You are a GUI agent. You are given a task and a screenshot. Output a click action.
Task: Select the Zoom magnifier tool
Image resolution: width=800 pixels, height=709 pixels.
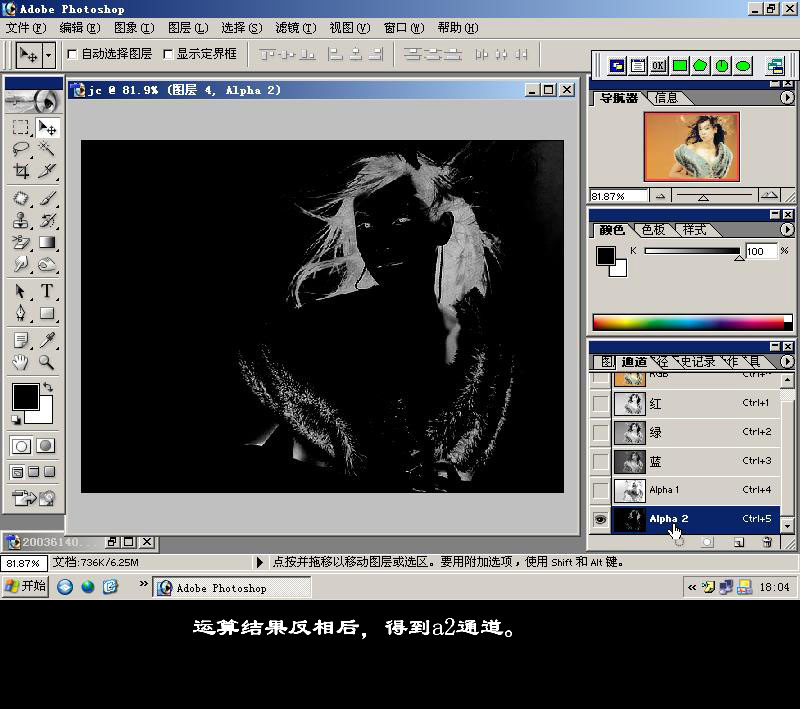click(x=47, y=362)
